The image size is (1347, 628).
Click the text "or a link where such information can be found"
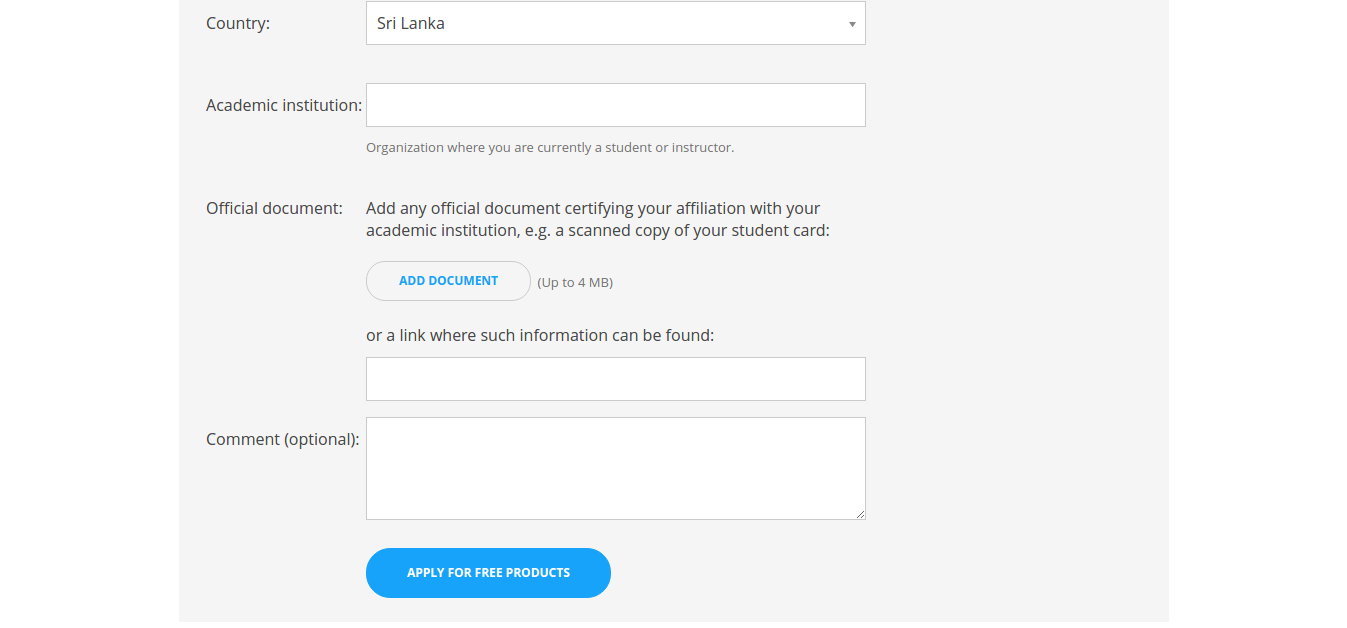coord(540,336)
